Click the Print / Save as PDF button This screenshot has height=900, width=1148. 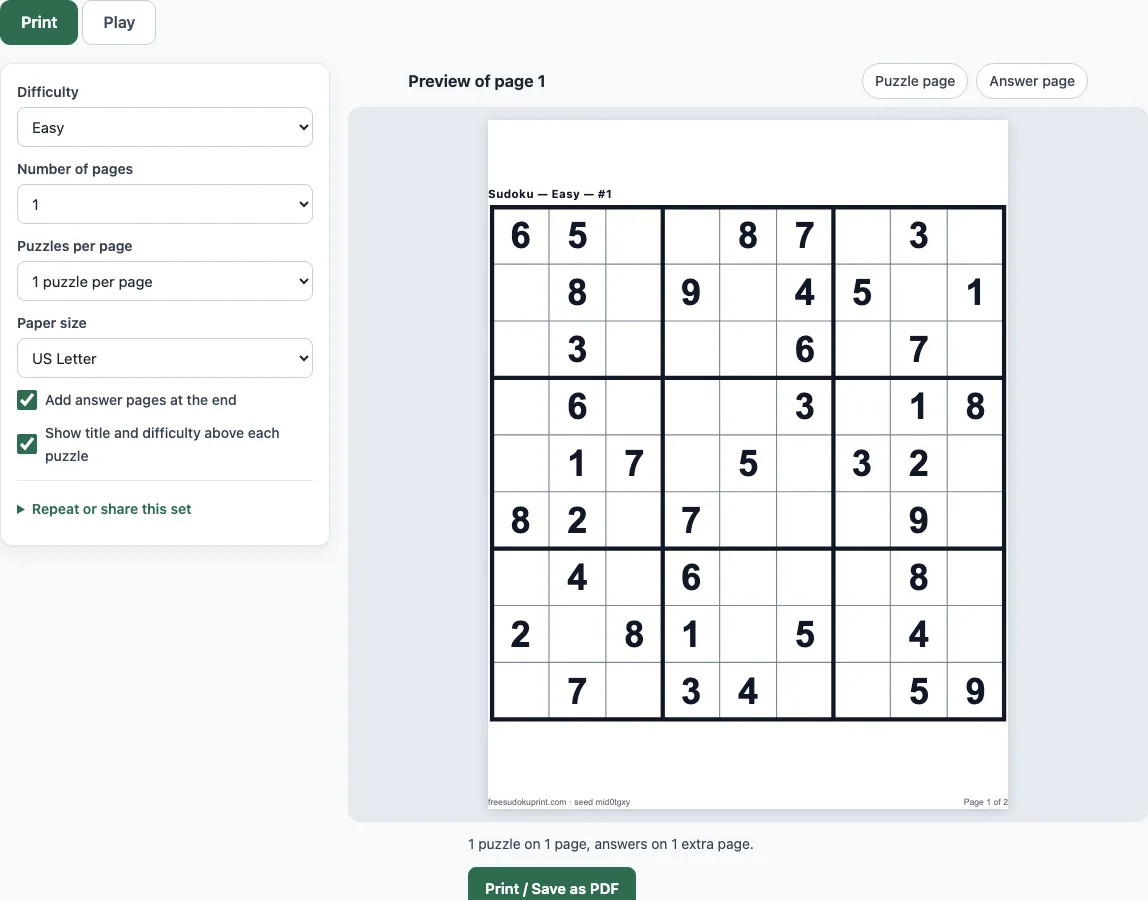coord(551,884)
